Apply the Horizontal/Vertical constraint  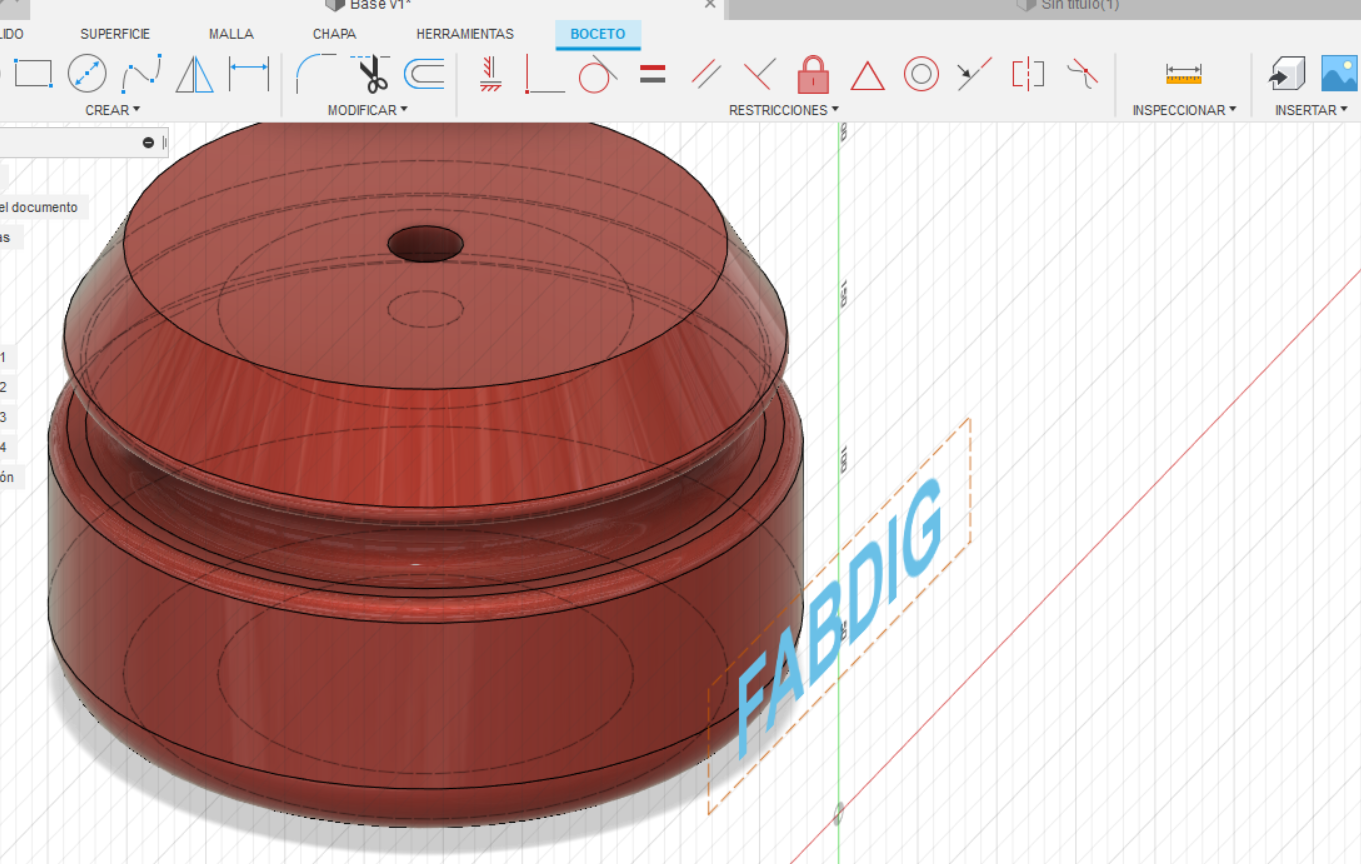[490, 74]
